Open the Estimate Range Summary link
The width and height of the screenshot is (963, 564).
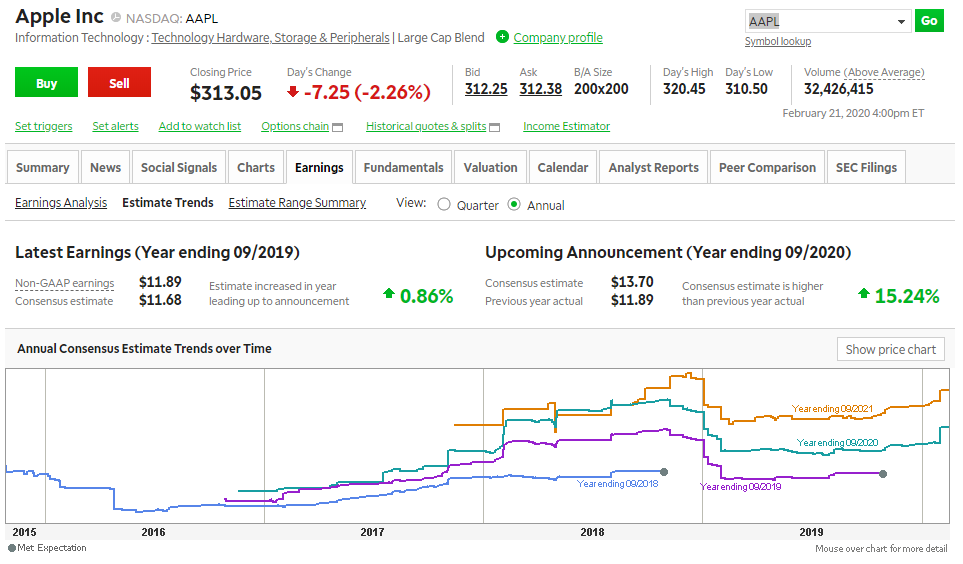[x=297, y=203]
